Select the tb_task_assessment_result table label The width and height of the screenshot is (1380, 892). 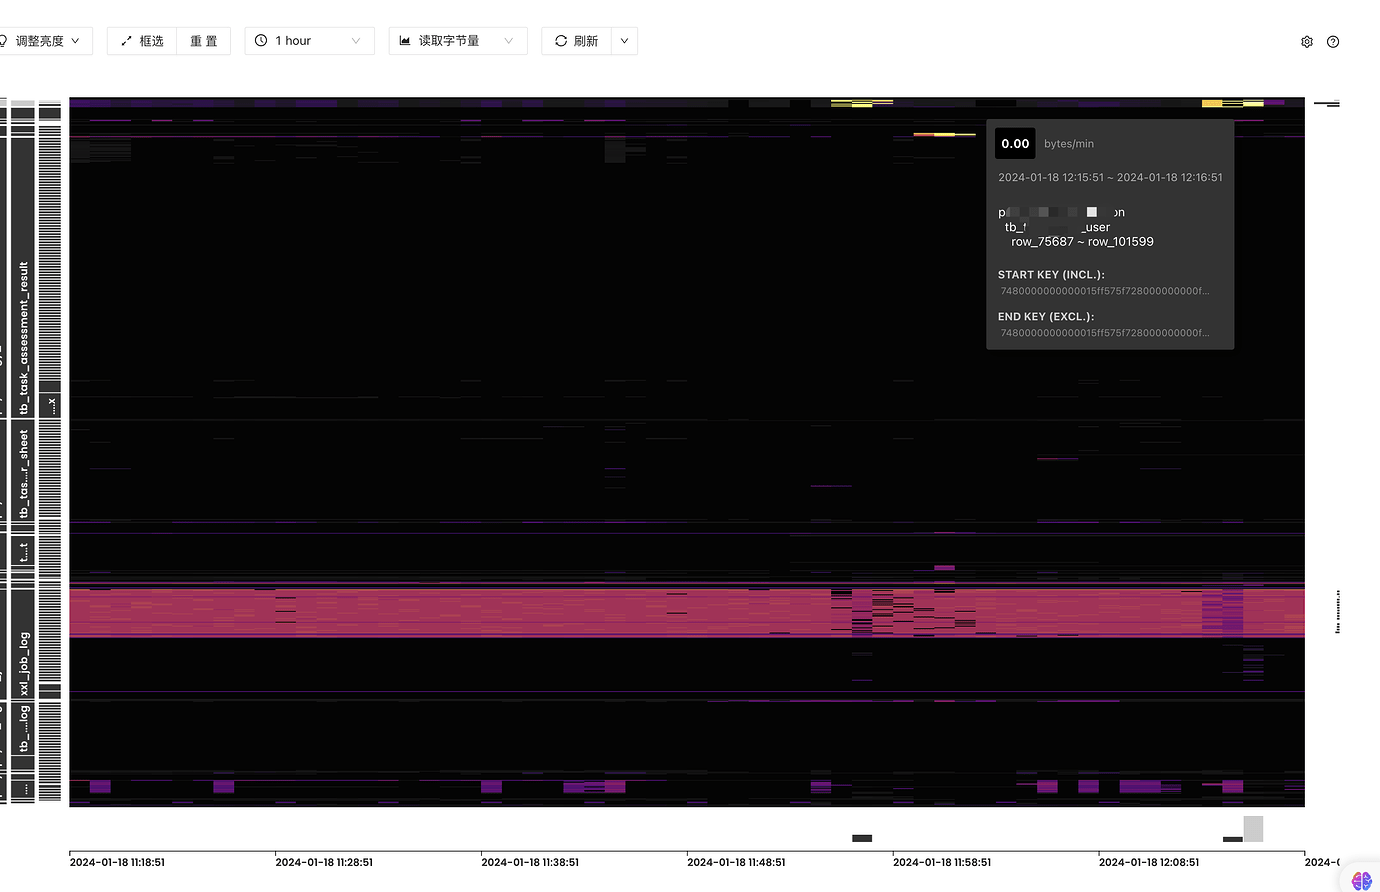pyautogui.click(x=23, y=338)
